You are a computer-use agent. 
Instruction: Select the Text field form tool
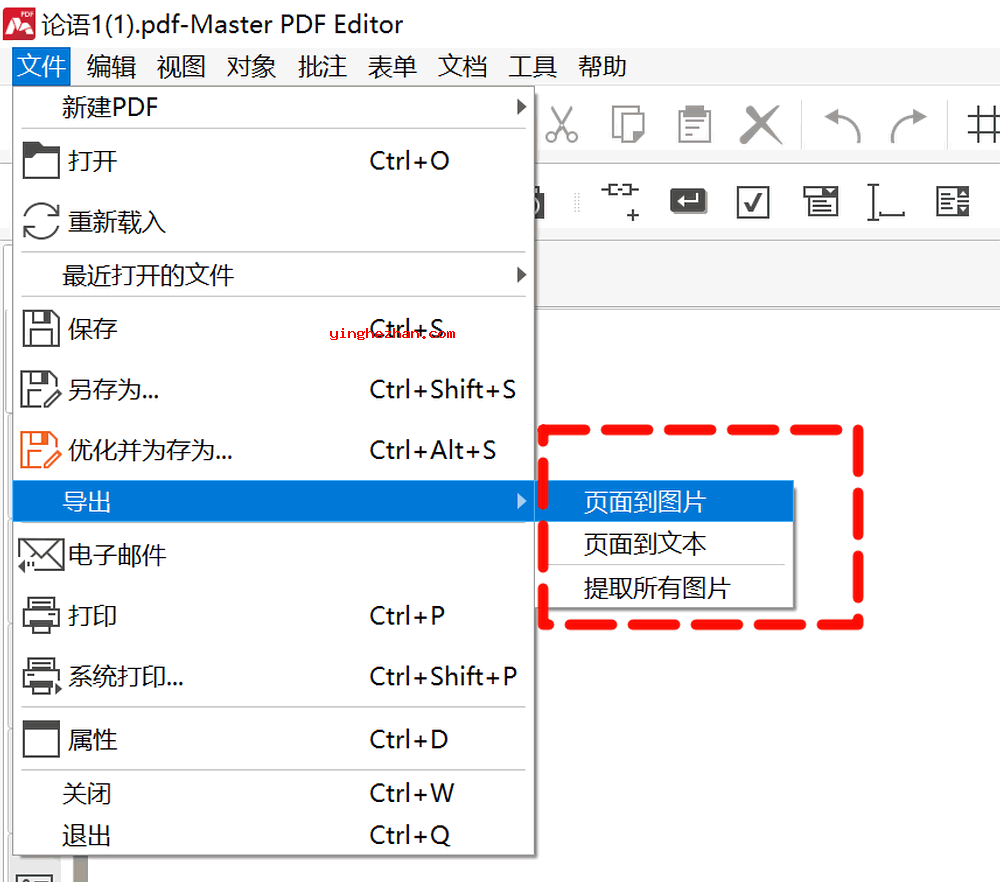886,202
